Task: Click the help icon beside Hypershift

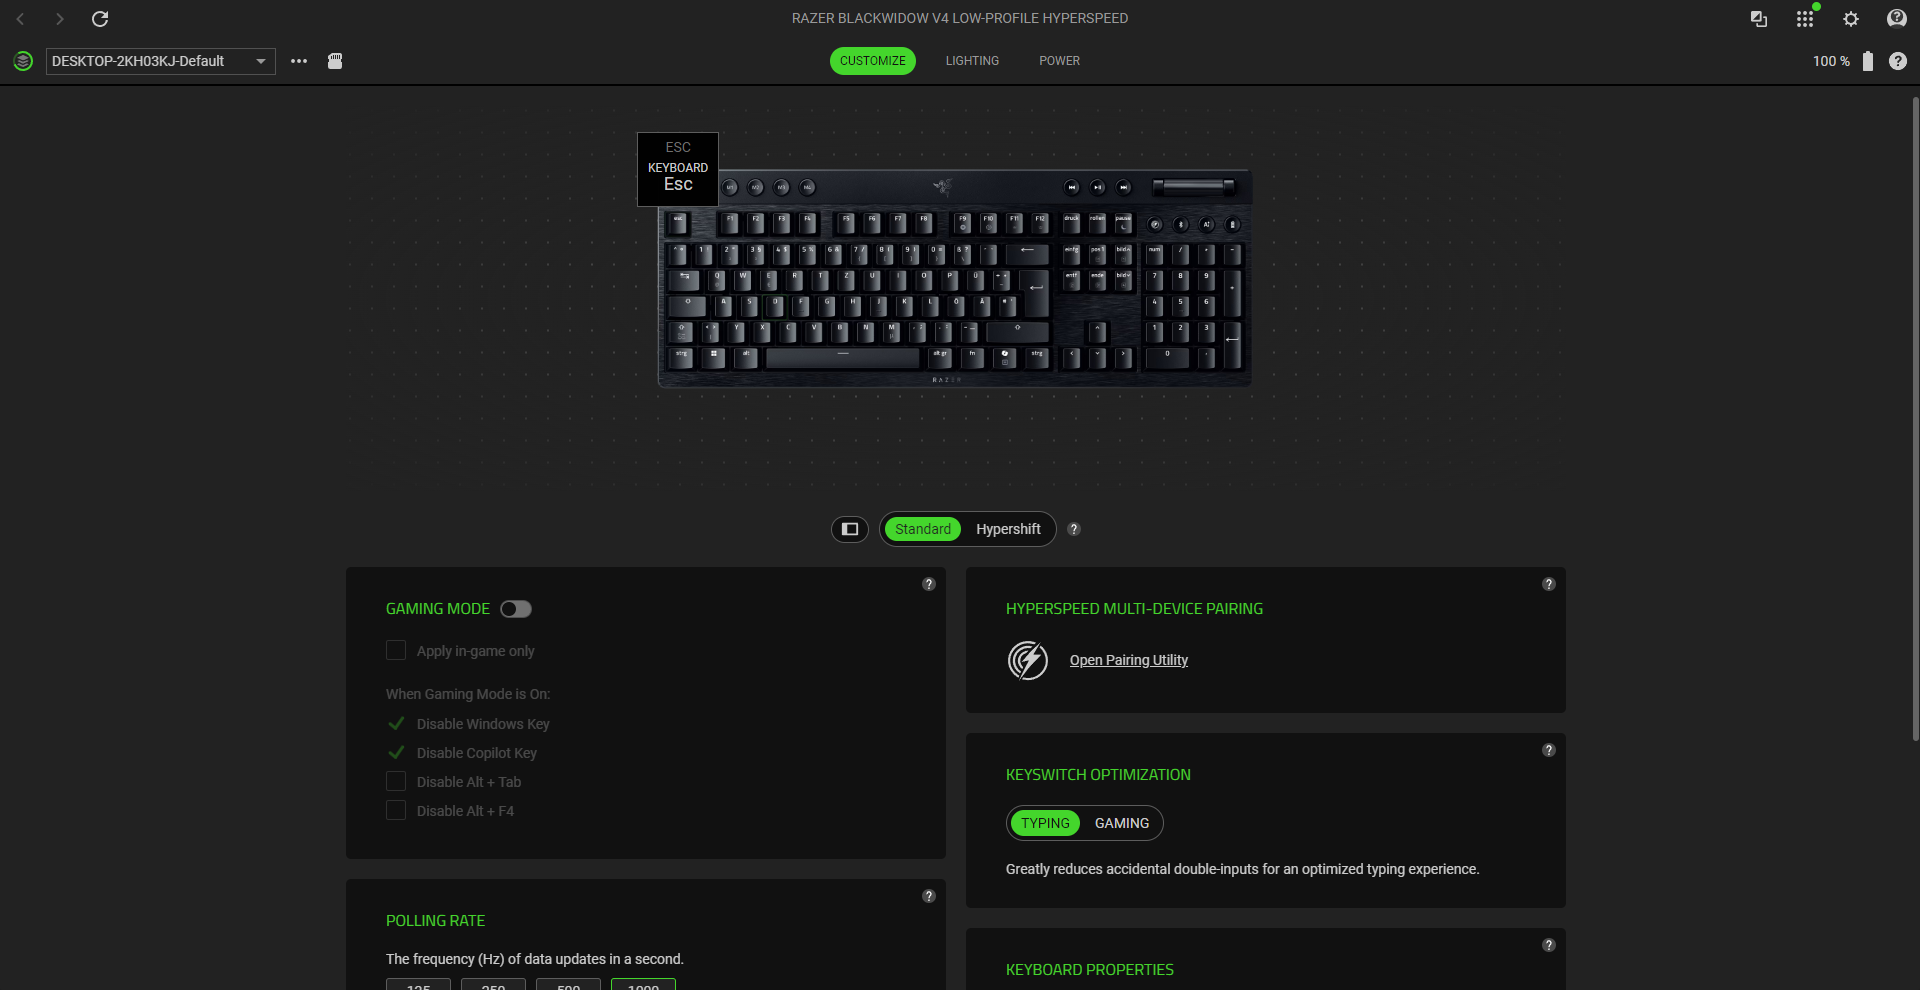Action: (1074, 529)
